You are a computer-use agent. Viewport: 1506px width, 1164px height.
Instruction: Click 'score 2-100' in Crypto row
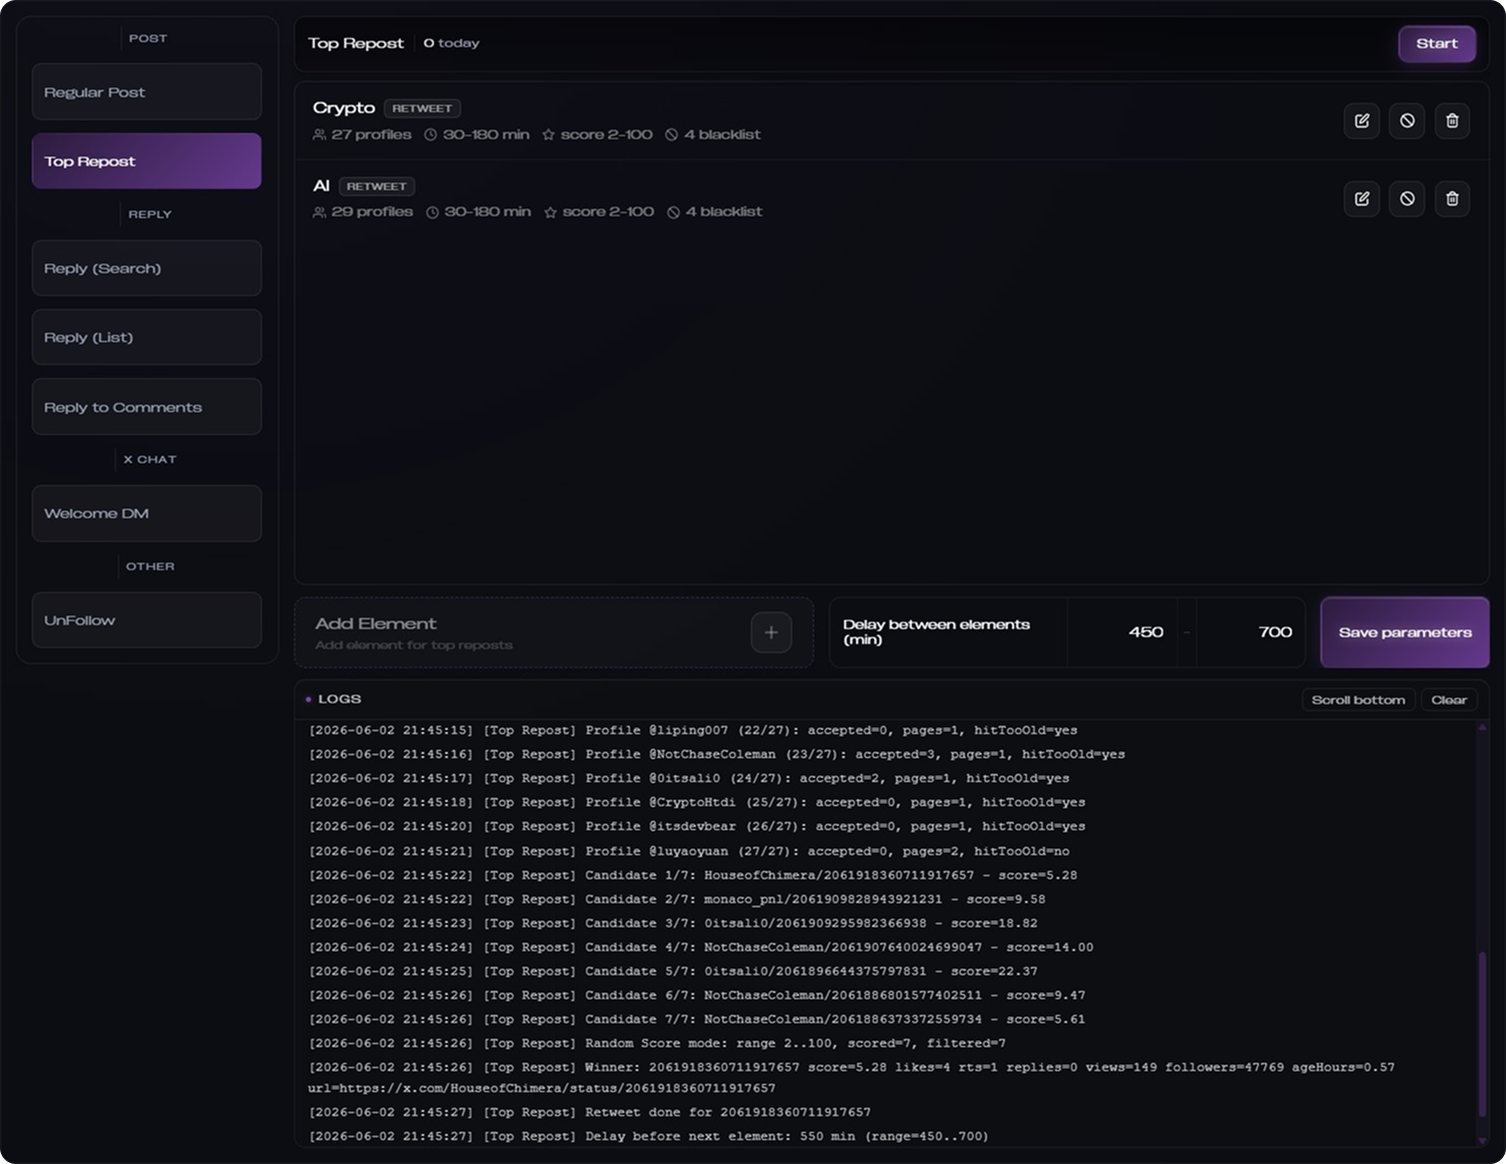[x=597, y=134]
